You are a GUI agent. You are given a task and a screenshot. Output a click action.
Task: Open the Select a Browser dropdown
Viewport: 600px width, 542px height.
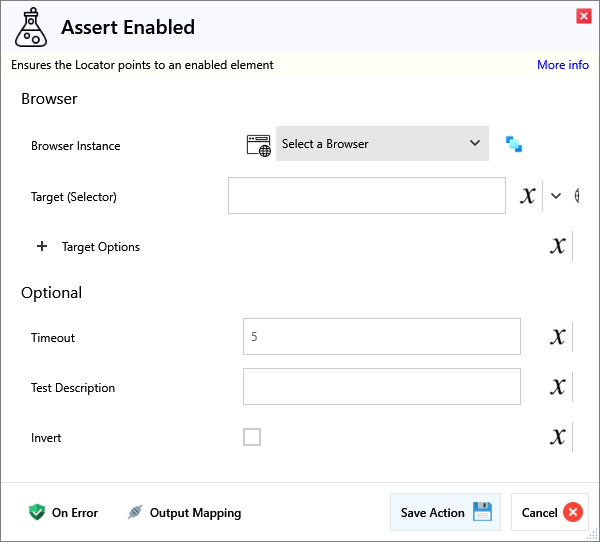tap(382, 144)
